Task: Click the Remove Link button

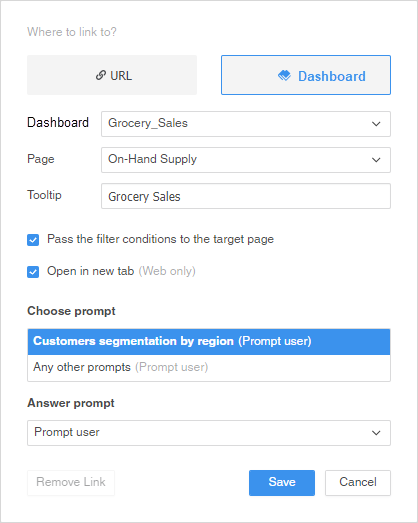Action: coord(71,483)
